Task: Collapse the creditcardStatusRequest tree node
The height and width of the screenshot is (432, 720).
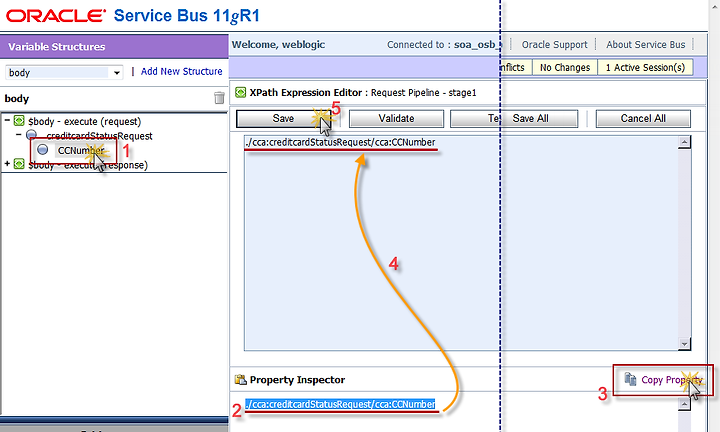Action: tap(18, 135)
